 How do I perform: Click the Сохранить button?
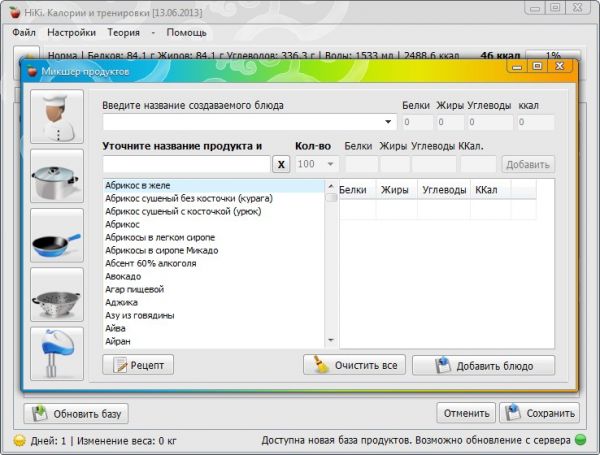click(539, 413)
